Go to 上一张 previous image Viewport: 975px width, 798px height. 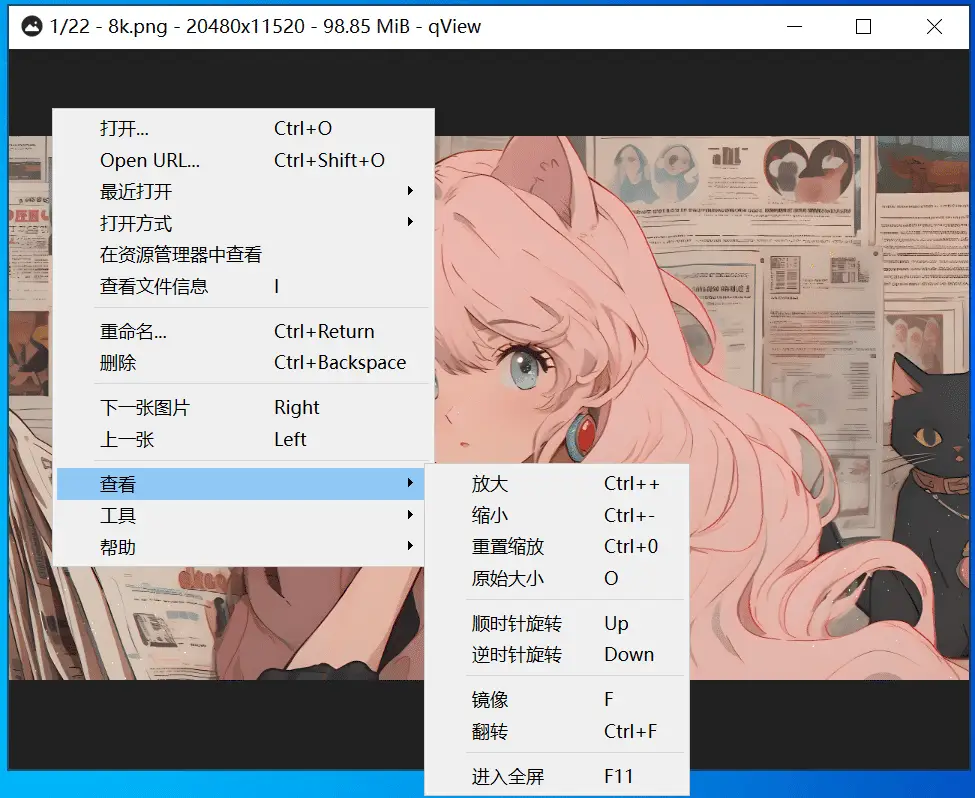(127, 440)
